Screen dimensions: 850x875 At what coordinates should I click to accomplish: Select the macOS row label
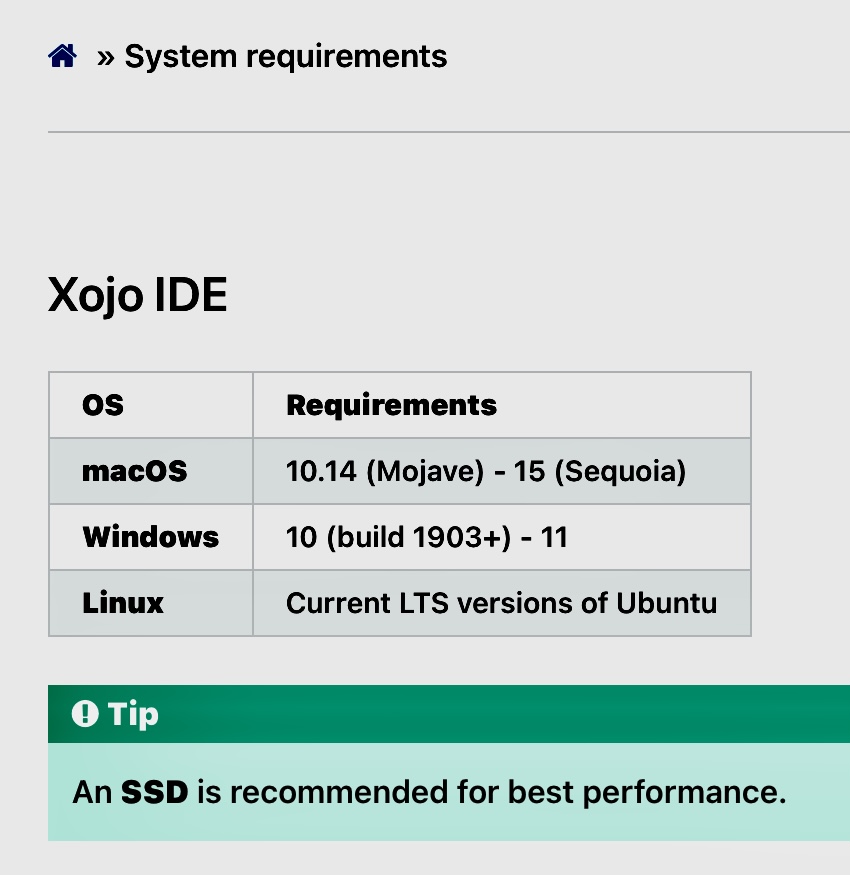135,471
